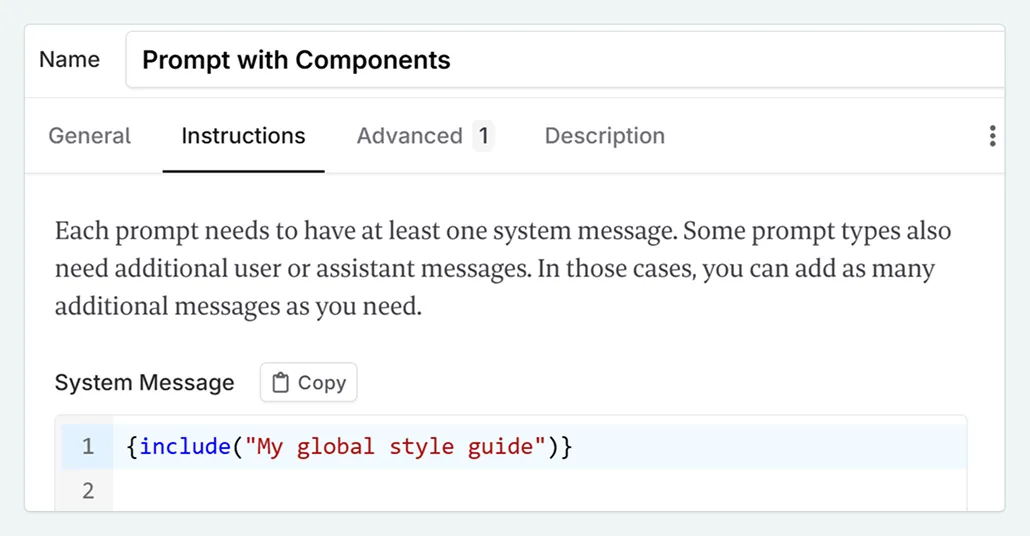Go to the Description tab
Image resolution: width=1030 pixels, height=536 pixels.
point(604,136)
